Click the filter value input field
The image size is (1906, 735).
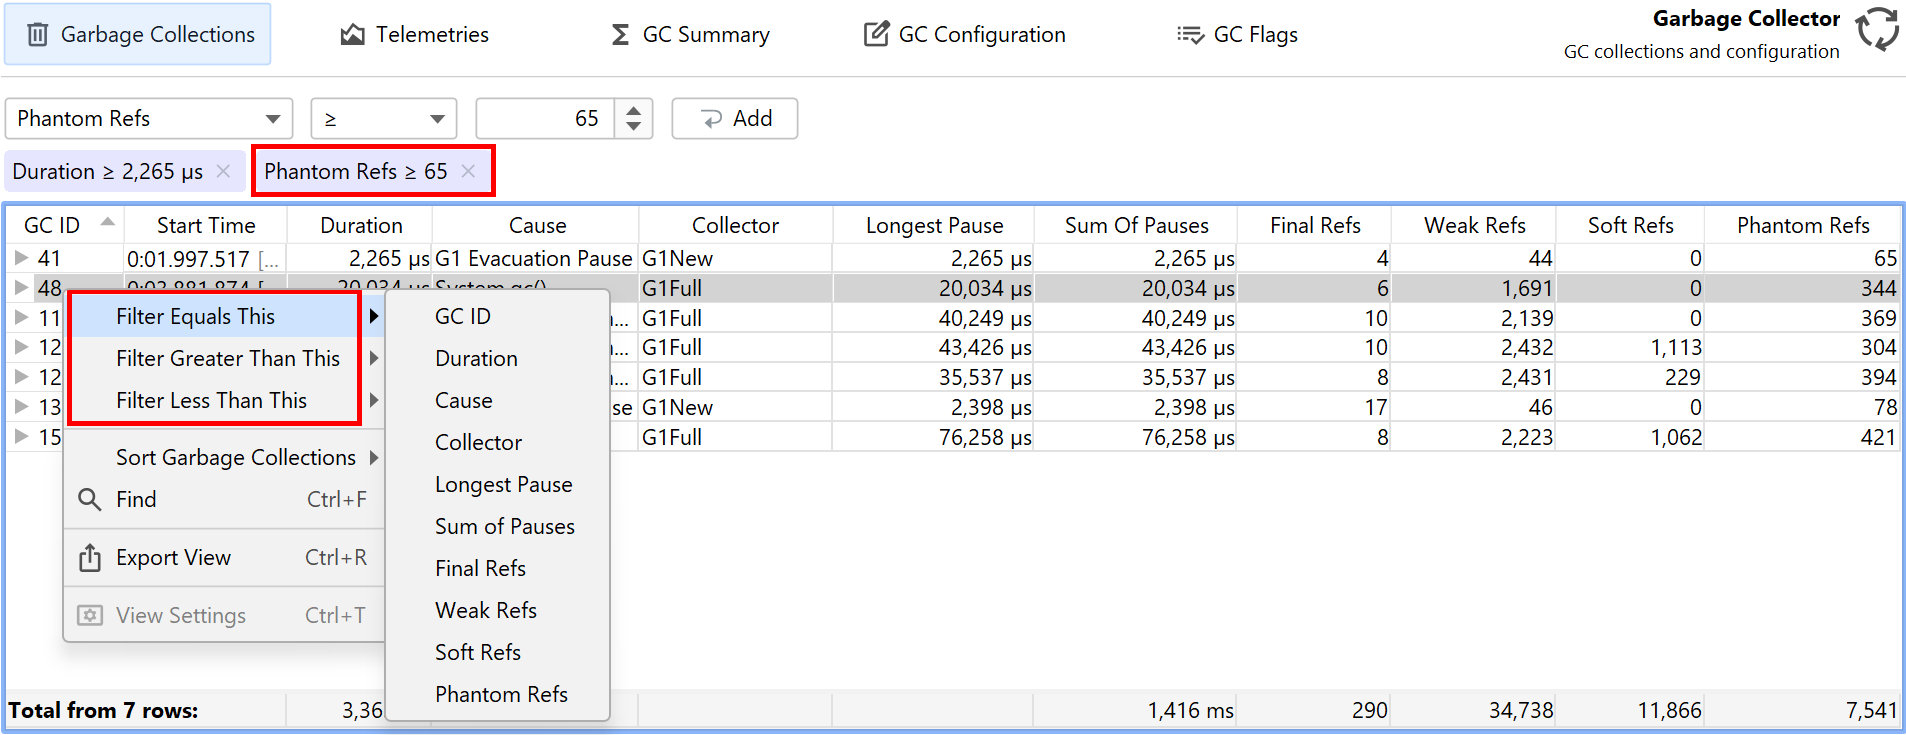tap(544, 119)
